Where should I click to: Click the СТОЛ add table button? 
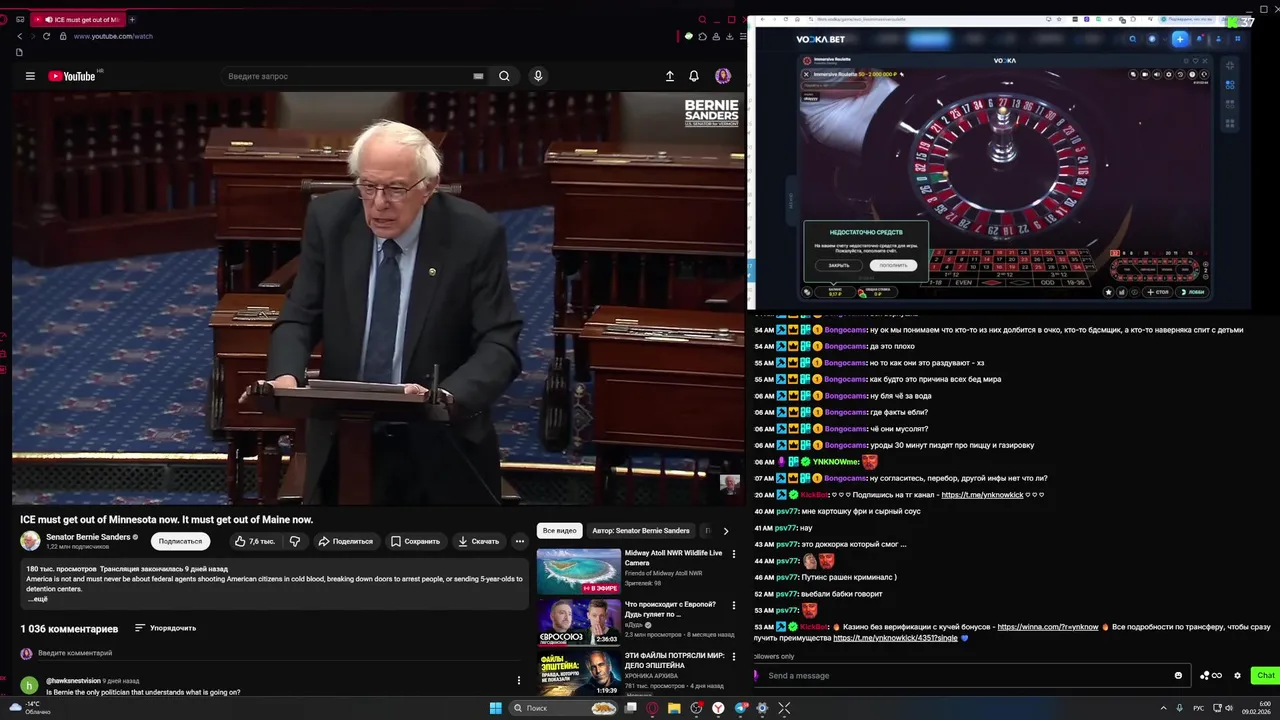point(1157,292)
